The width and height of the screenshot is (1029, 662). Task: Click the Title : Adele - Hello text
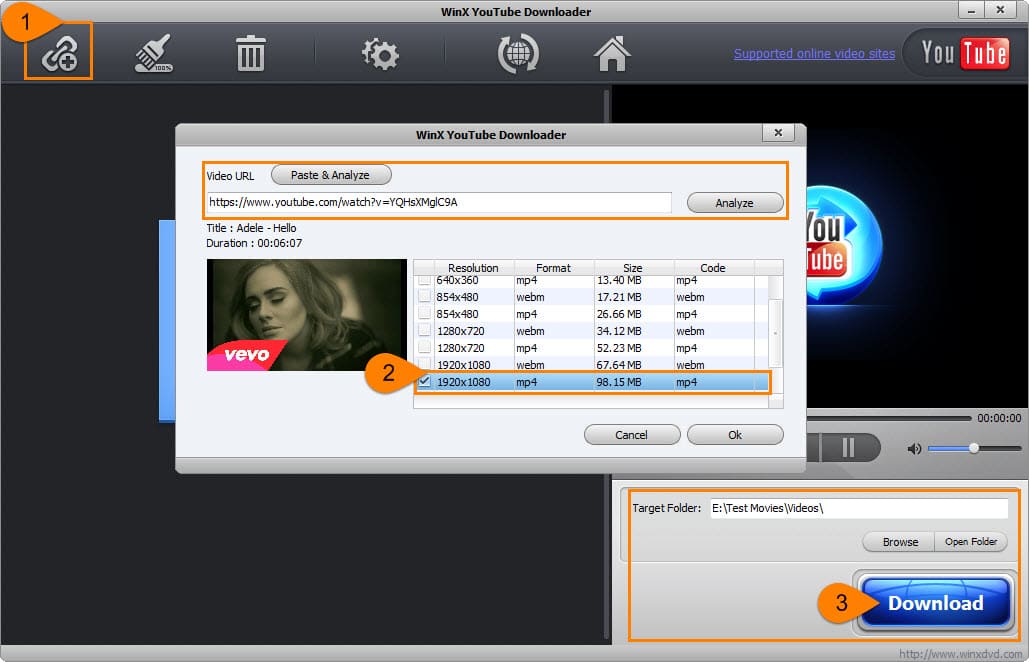coord(251,228)
